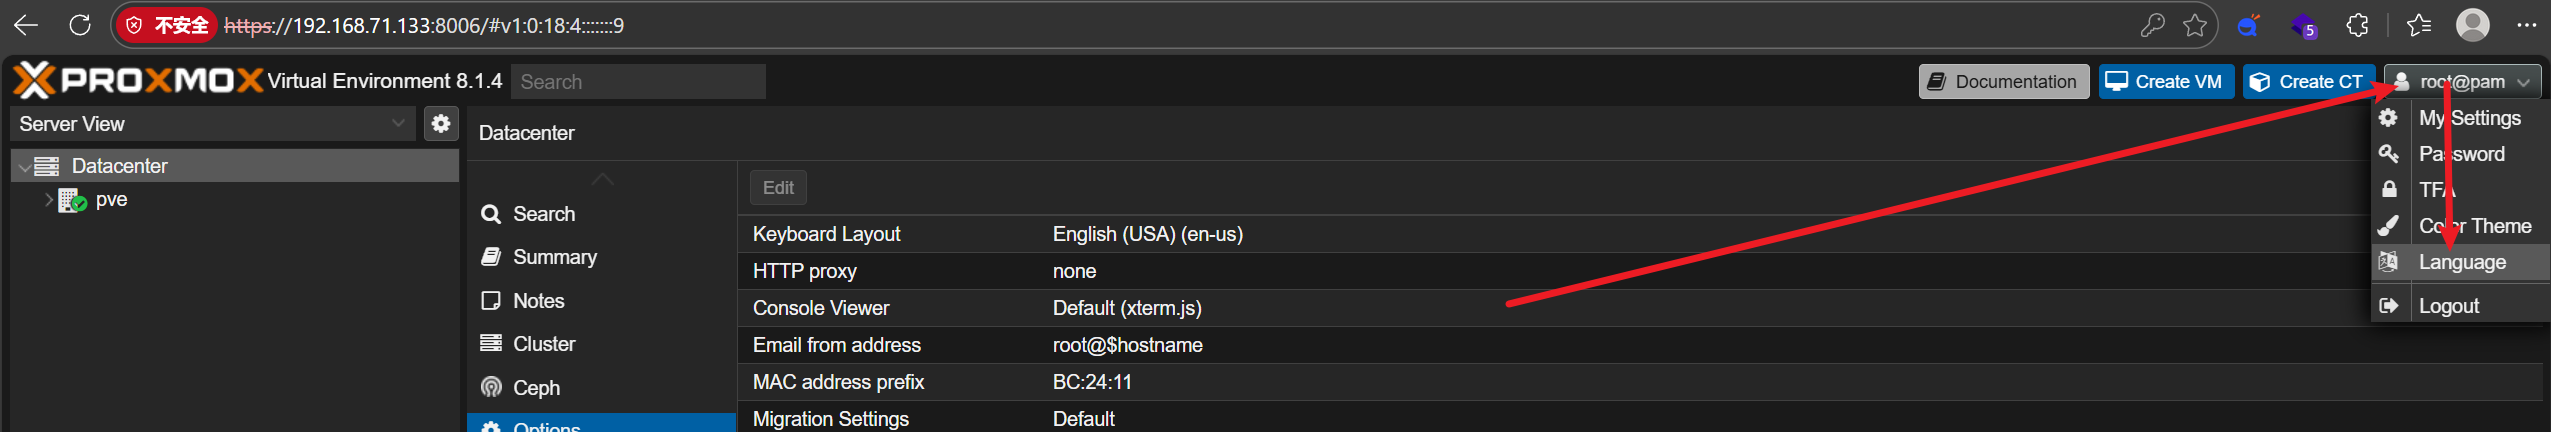
Task: Select Language from the user menu
Action: click(2461, 263)
